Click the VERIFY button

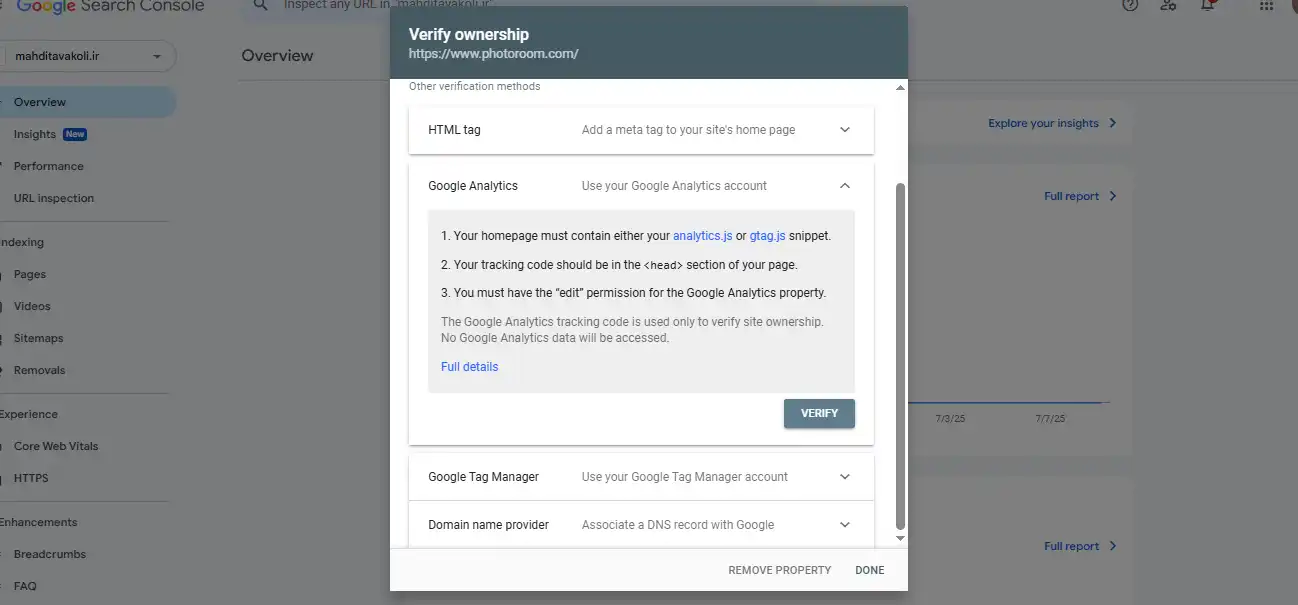819,413
